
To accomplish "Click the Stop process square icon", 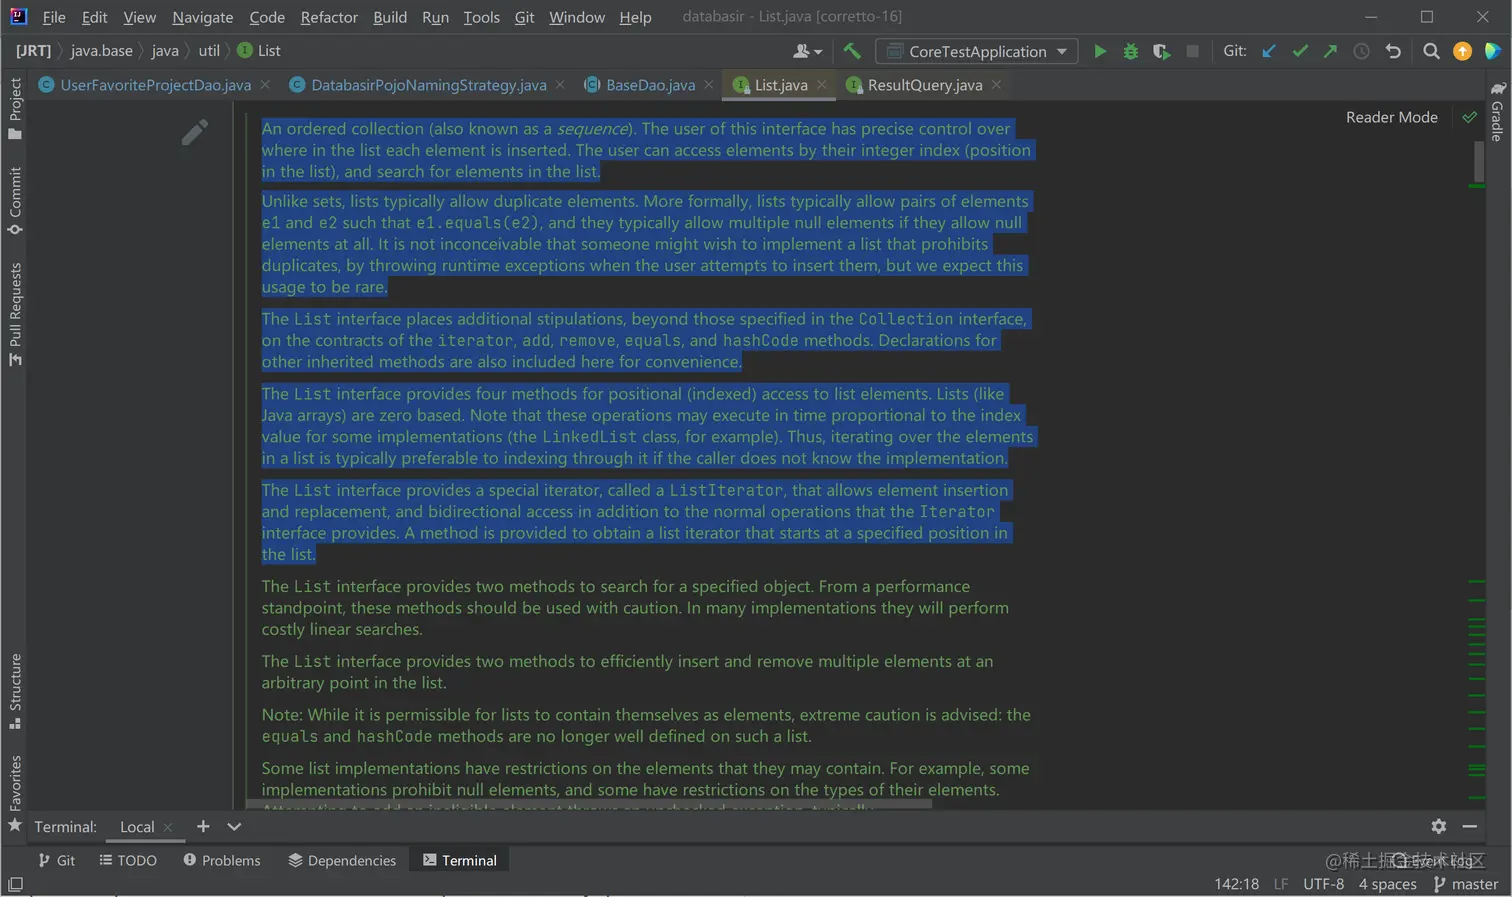I will pyautogui.click(x=1192, y=51).
